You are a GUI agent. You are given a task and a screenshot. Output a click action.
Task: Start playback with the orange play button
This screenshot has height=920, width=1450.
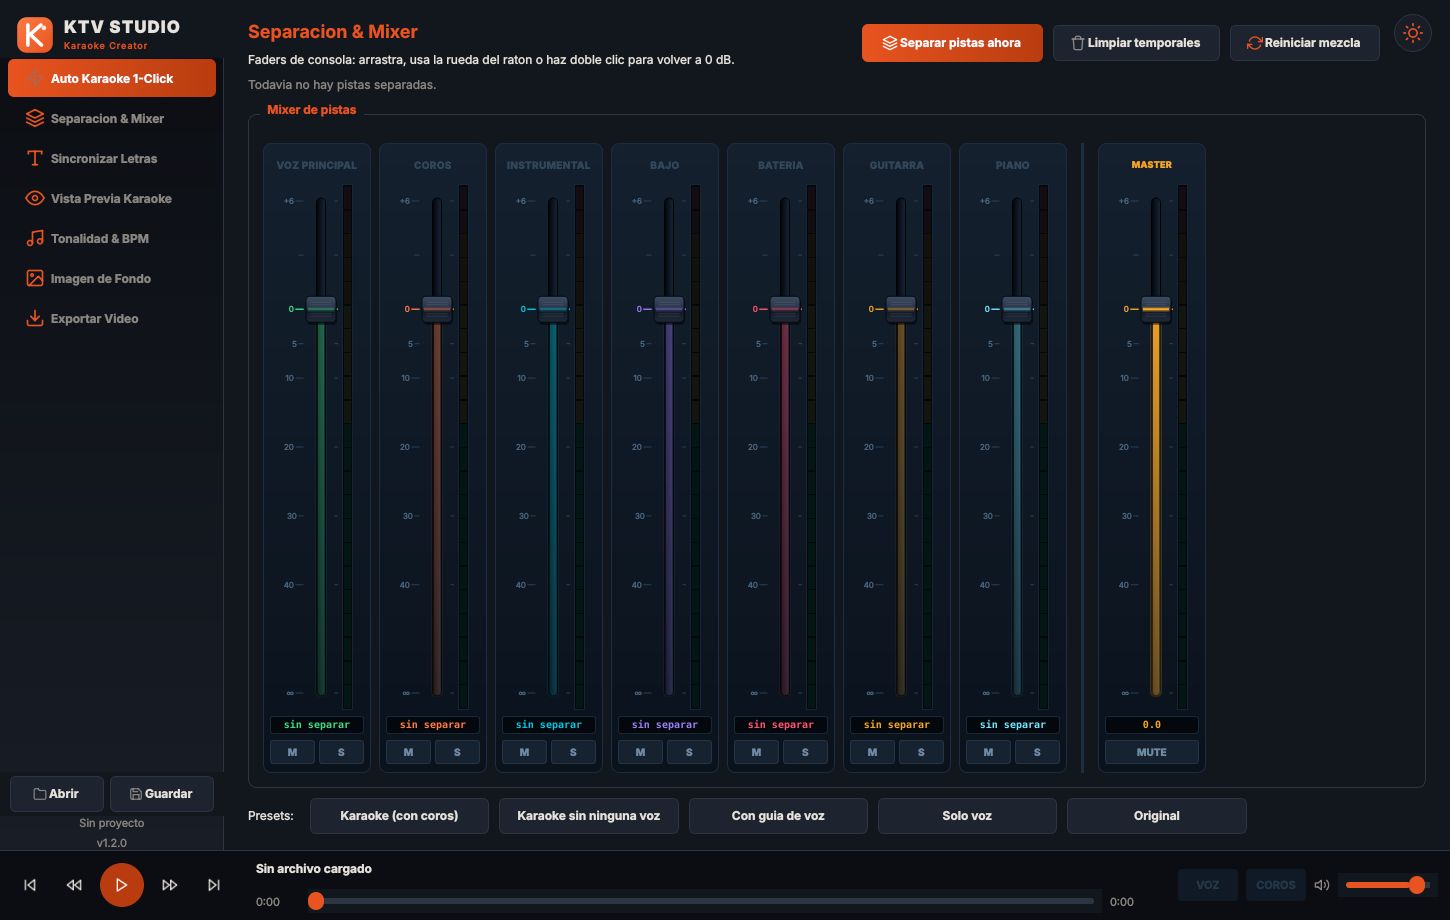121,885
